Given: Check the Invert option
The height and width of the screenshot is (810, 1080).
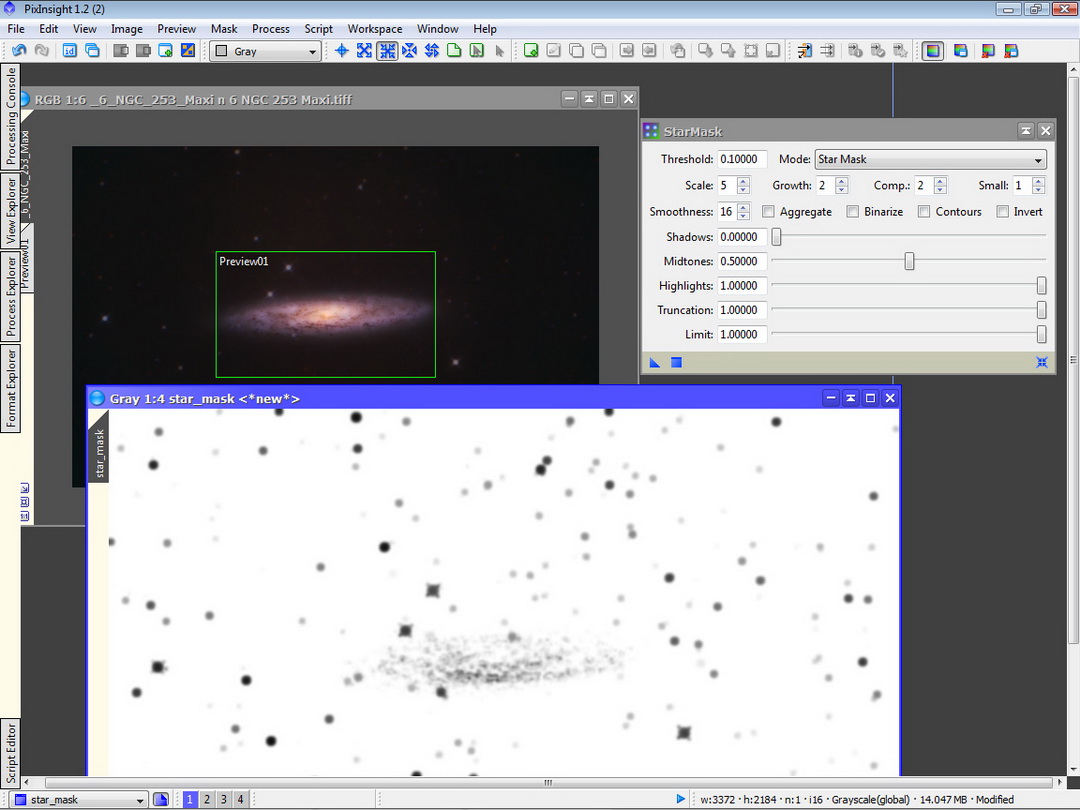Looking at the screenshot, I should coord(1003,212).
